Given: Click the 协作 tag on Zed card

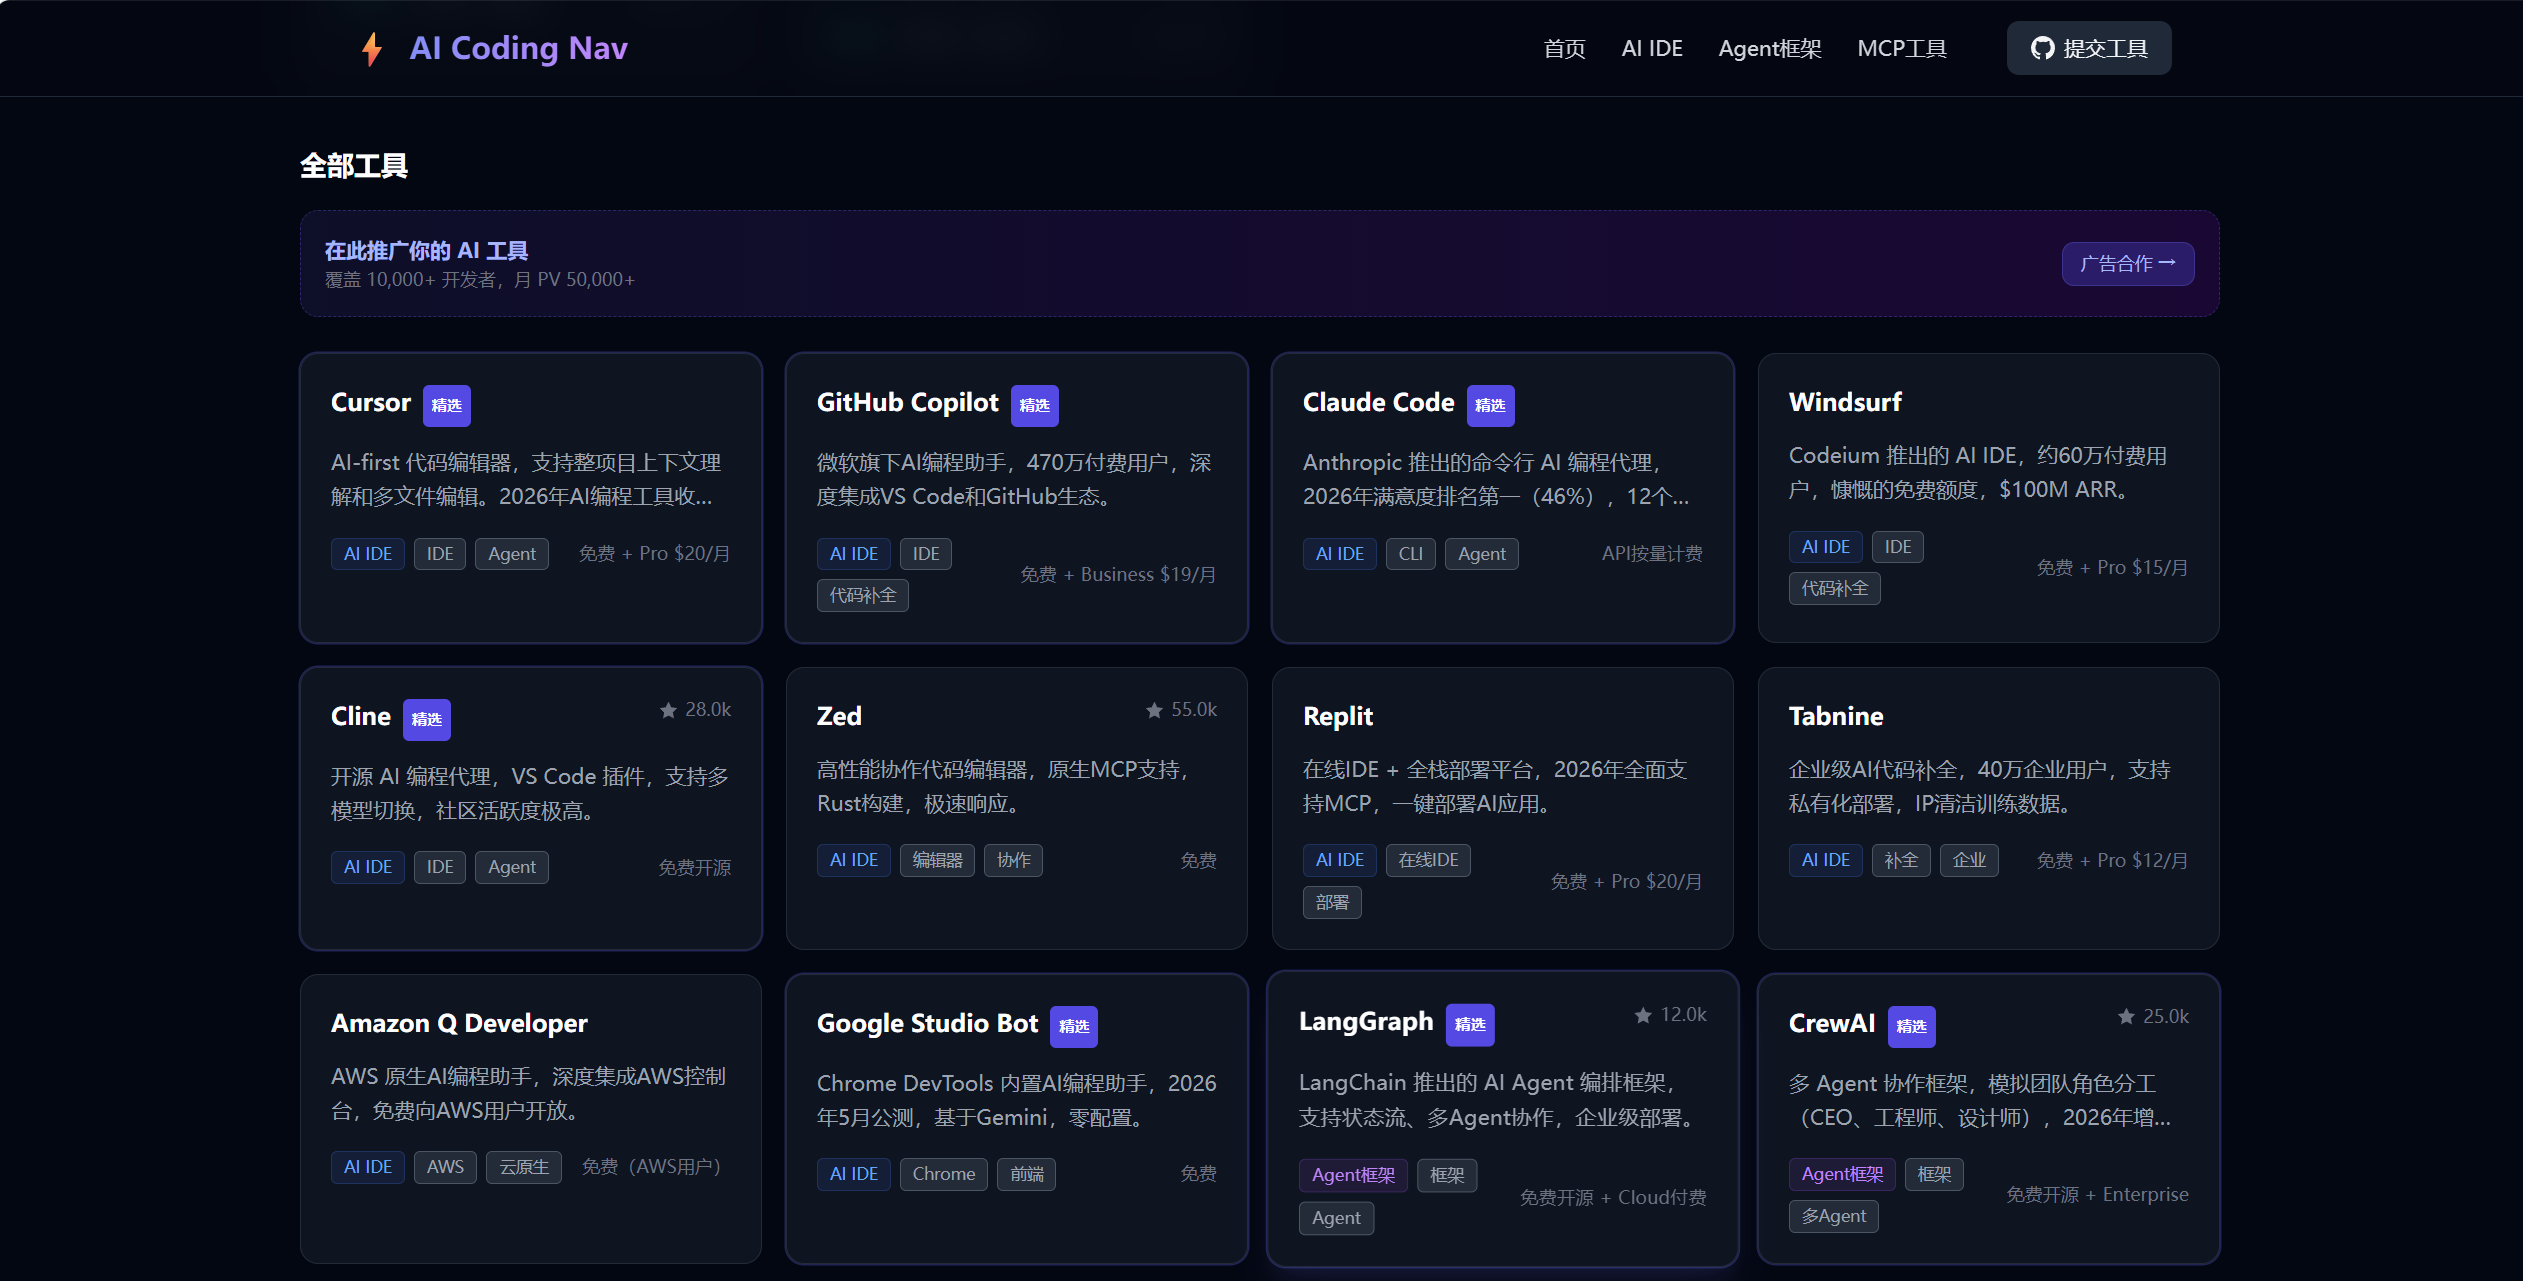Looking at the screenshot, I should pos(1014,861).
